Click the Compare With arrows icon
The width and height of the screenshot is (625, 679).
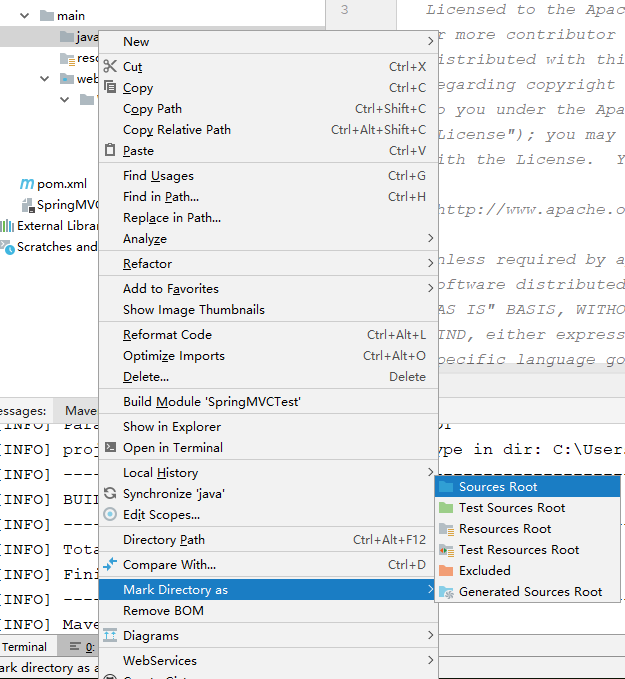coord(110,564)
